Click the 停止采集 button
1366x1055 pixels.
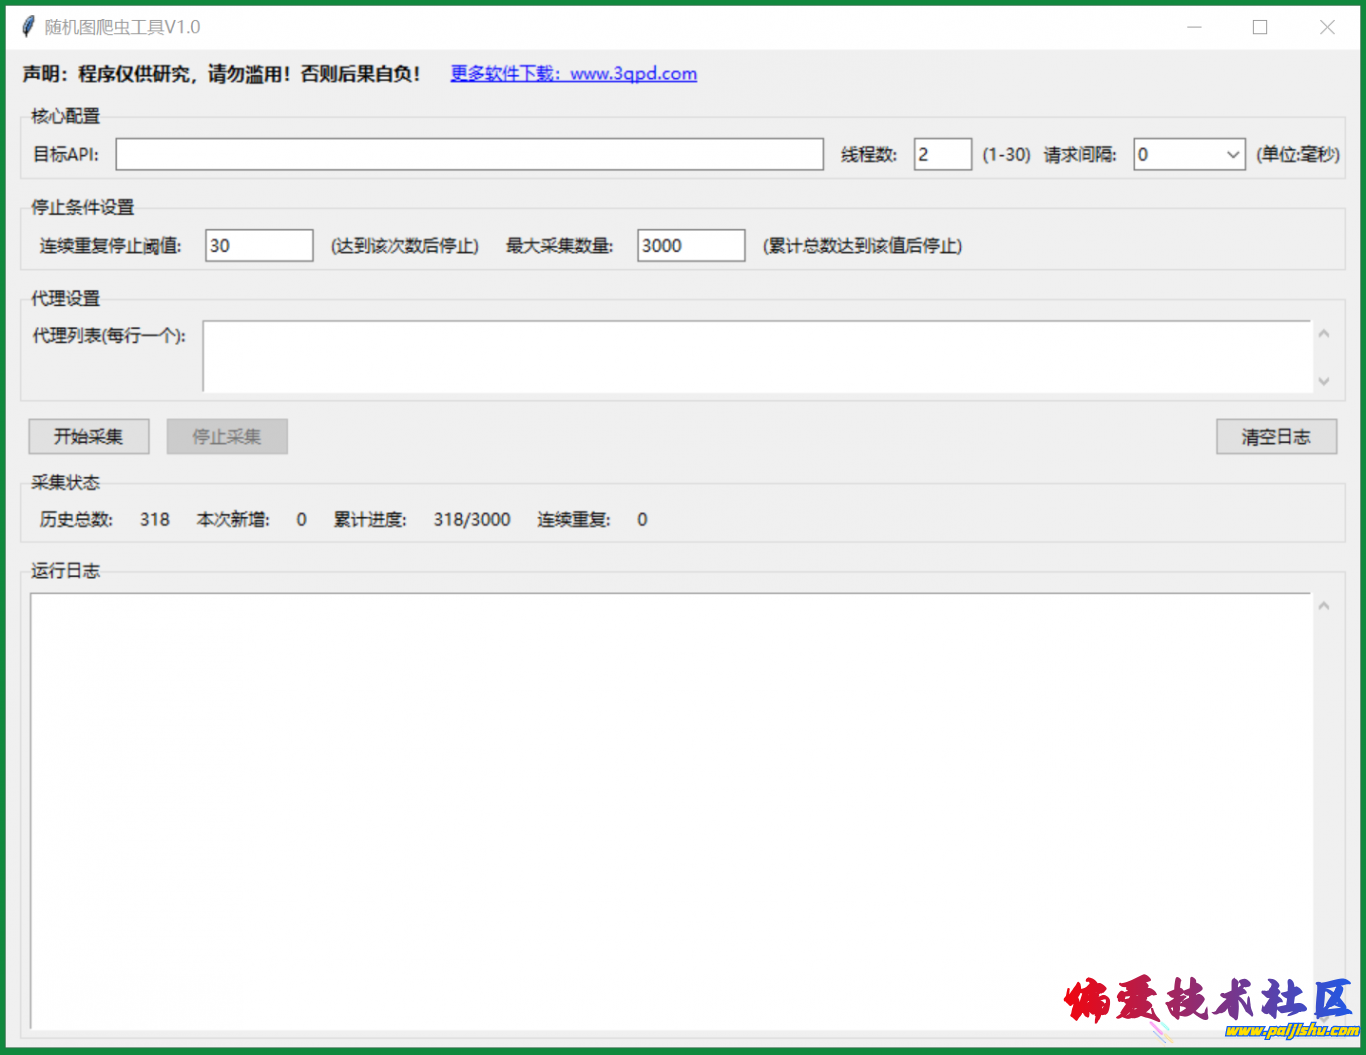click(x=227, y=437)
